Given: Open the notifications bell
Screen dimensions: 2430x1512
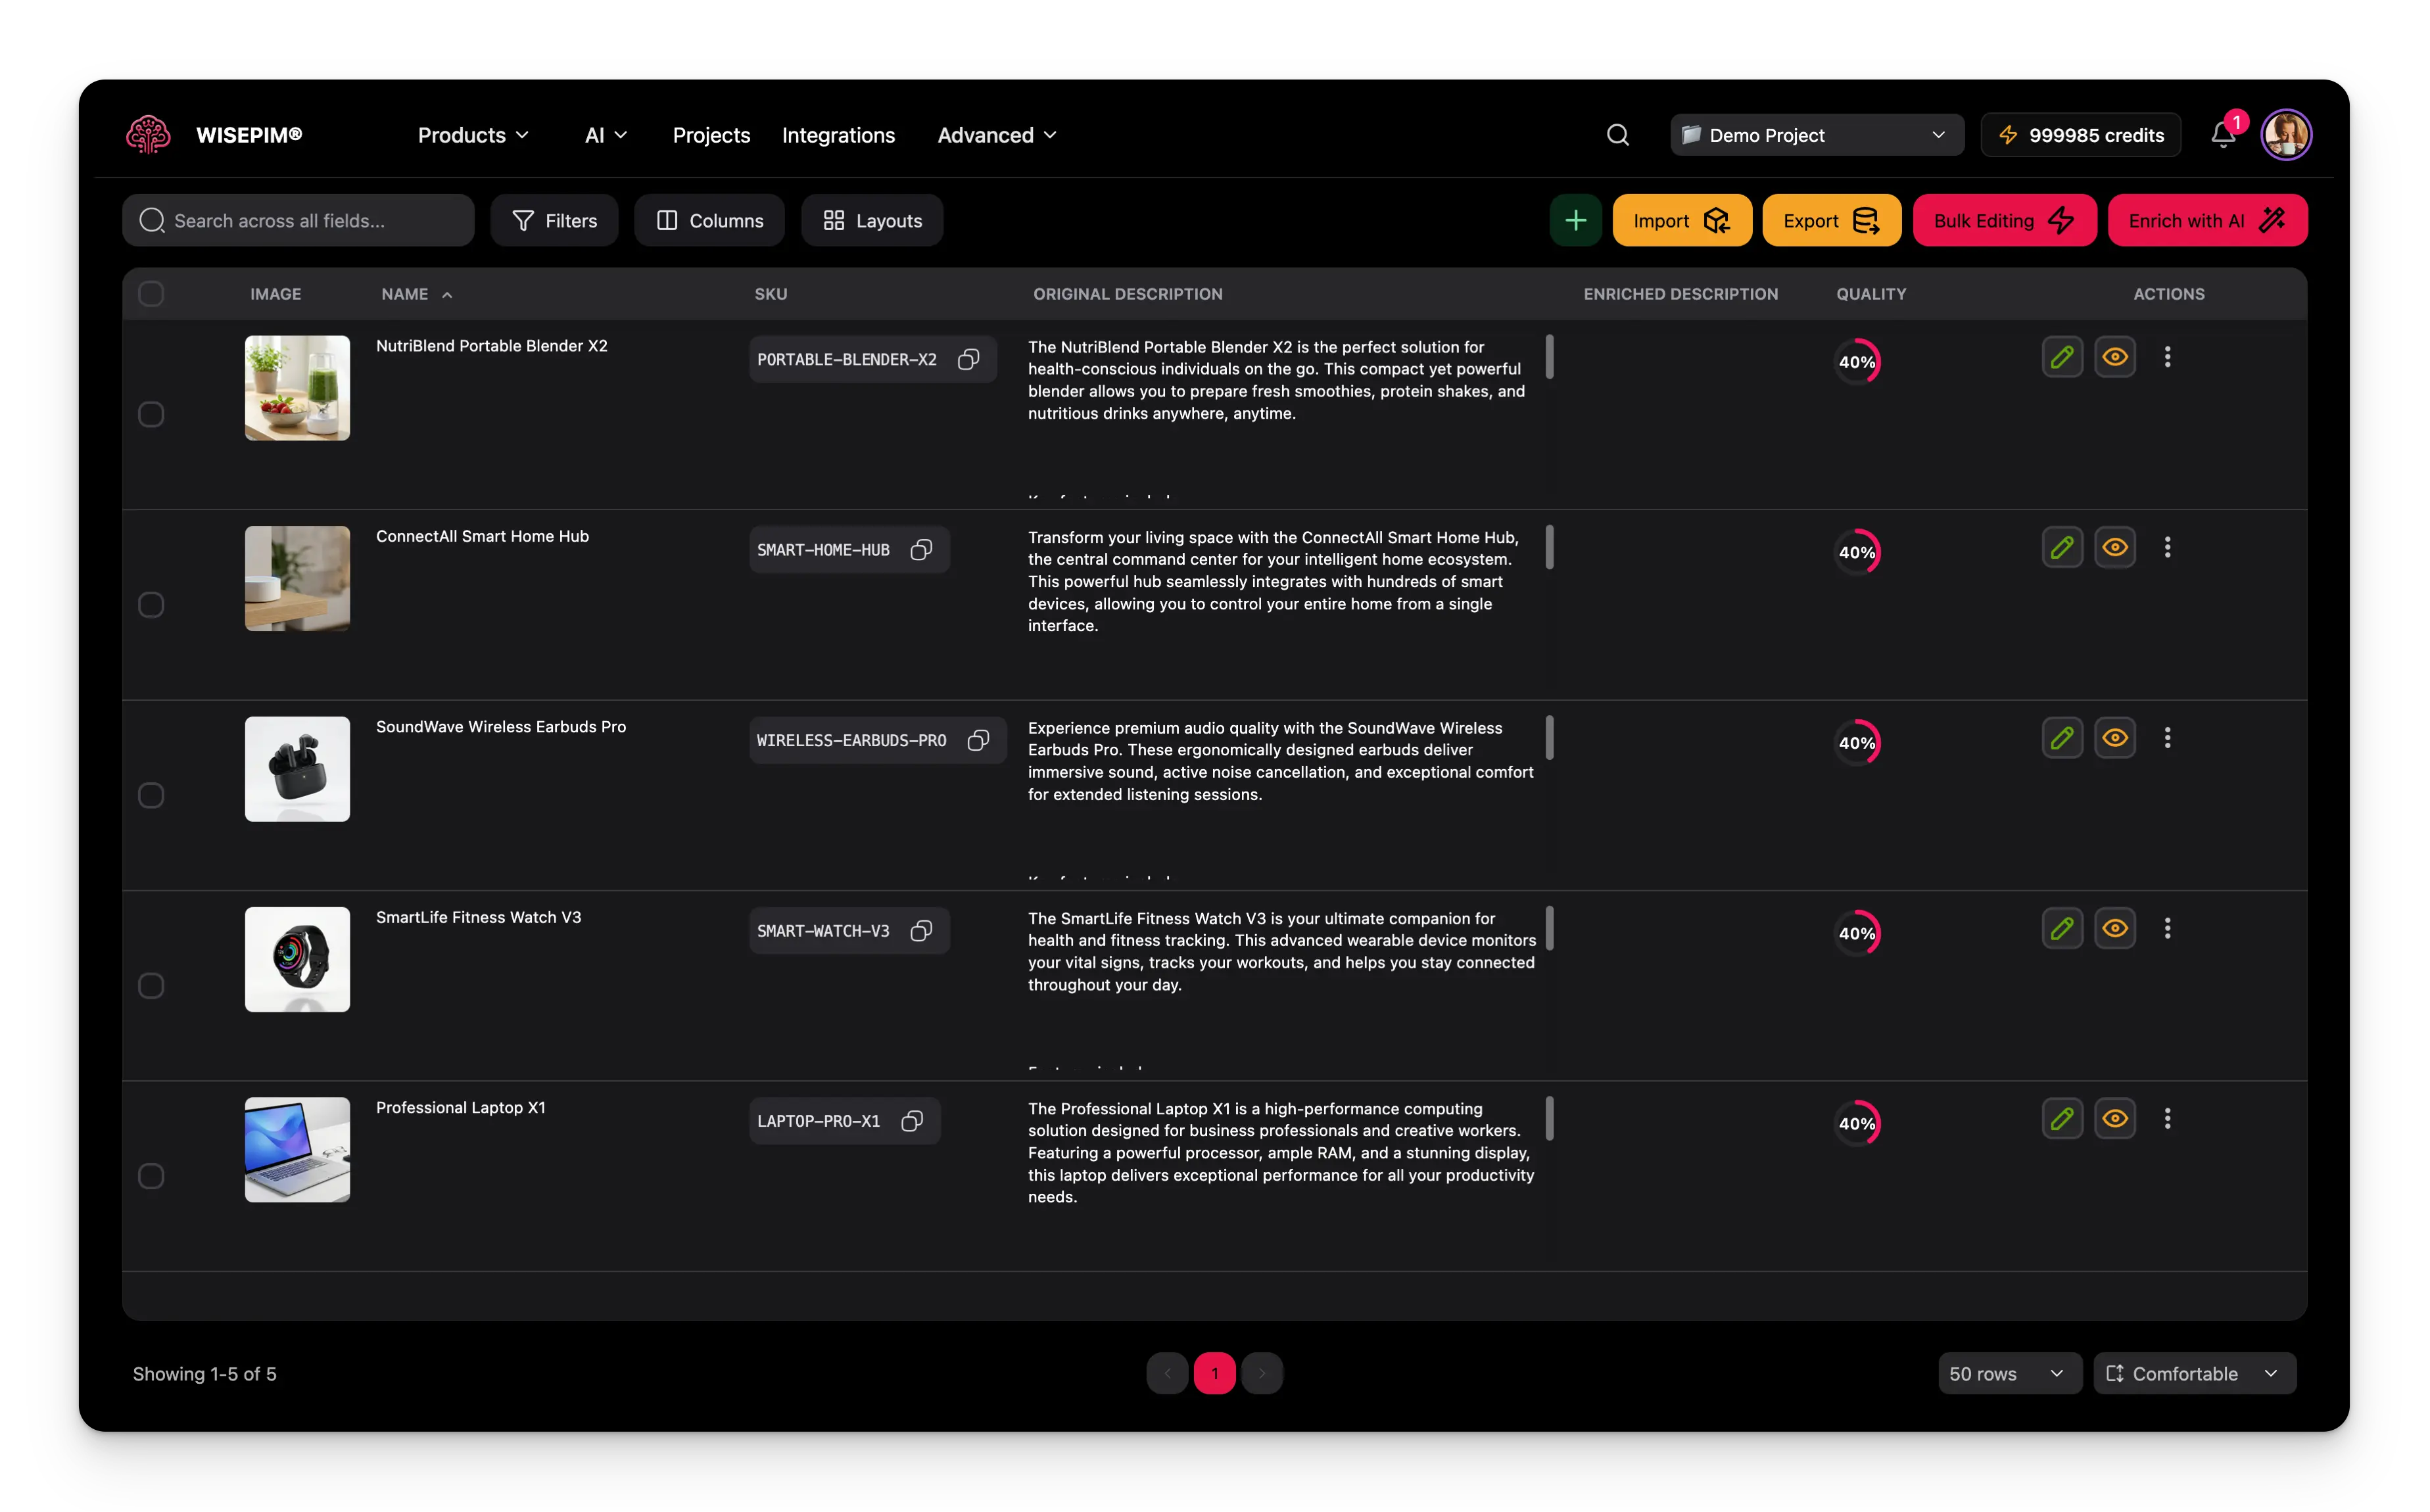Looking at the screenshot, I should 2222,134.
